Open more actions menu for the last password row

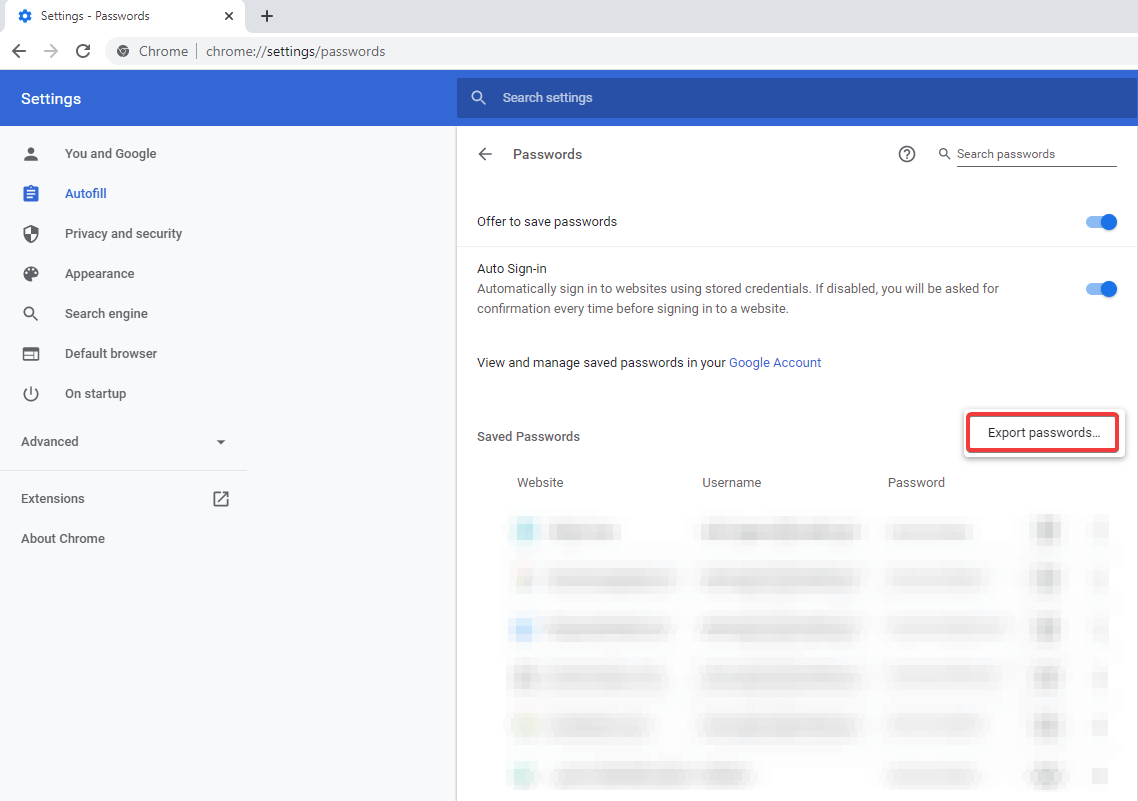(1100, 776)
